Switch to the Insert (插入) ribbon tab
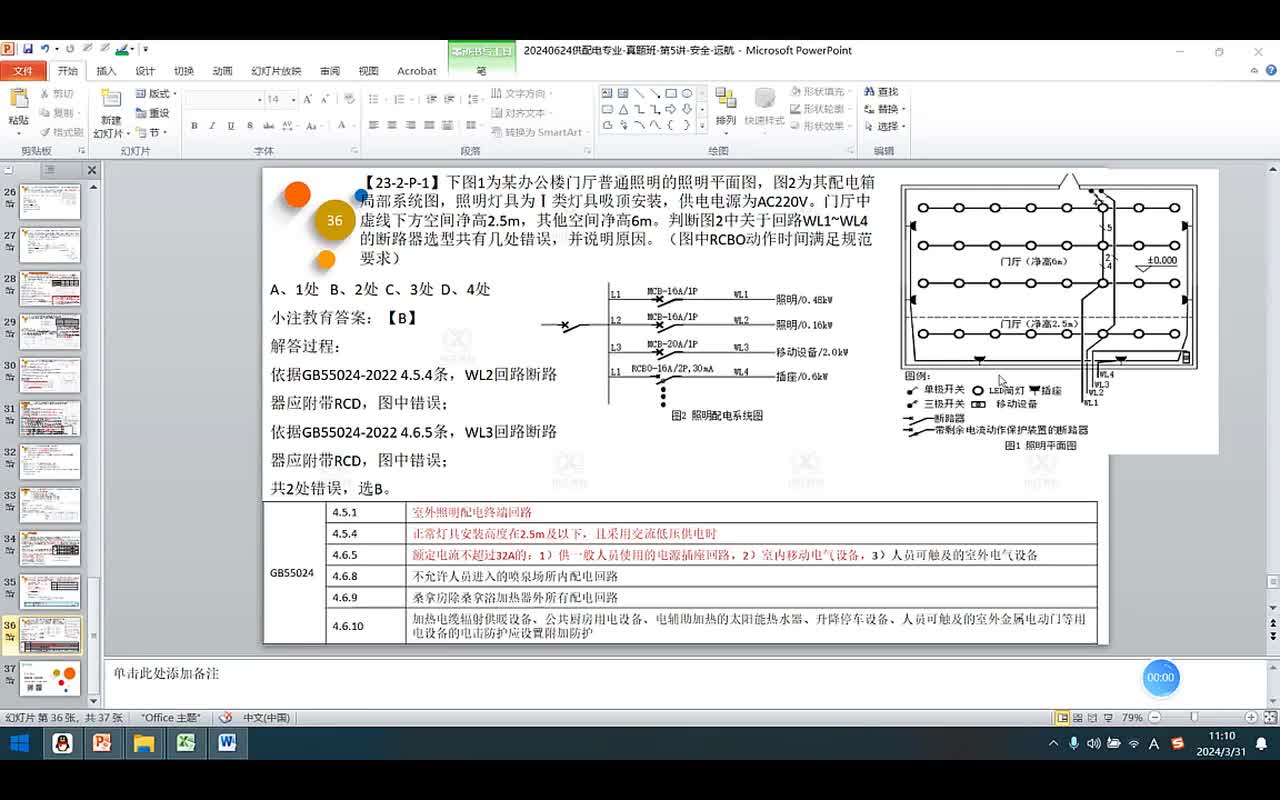The height and width of the screenshot is (800, 1280). [106, 71]
